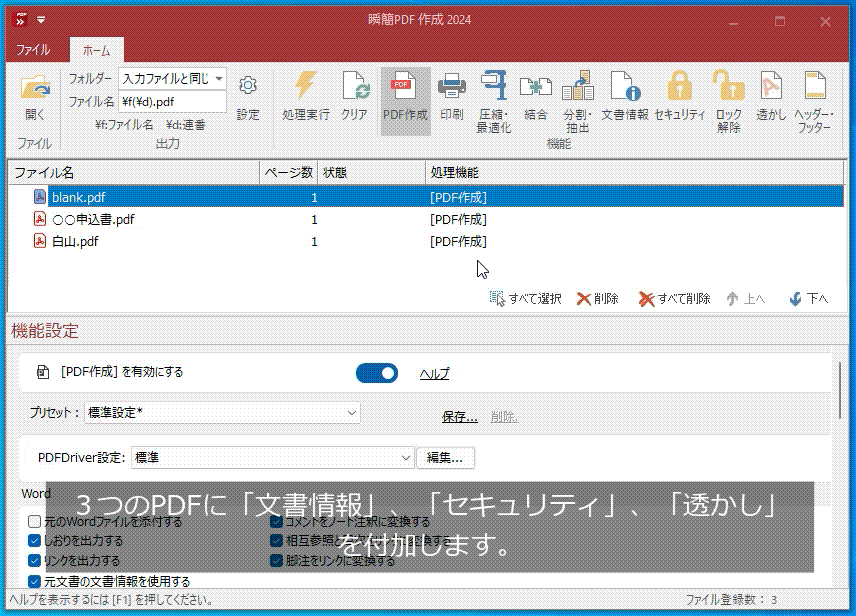The image size is (856, 616).
Task: Enable 元のWordファイルを添付する checkbox
Action: coord(32,521)
